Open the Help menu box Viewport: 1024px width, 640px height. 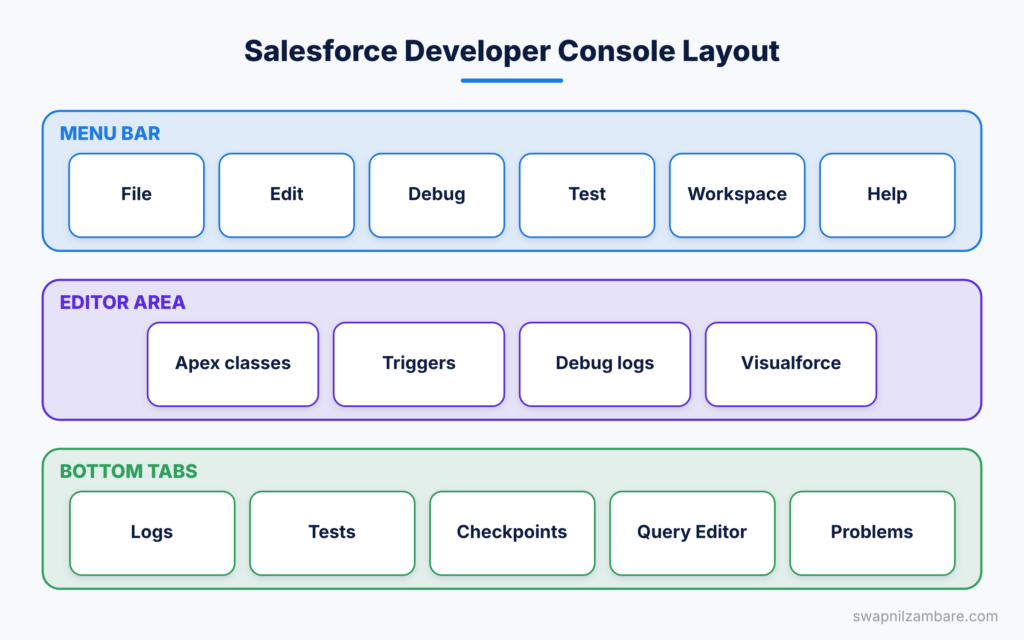click(888, 195)
